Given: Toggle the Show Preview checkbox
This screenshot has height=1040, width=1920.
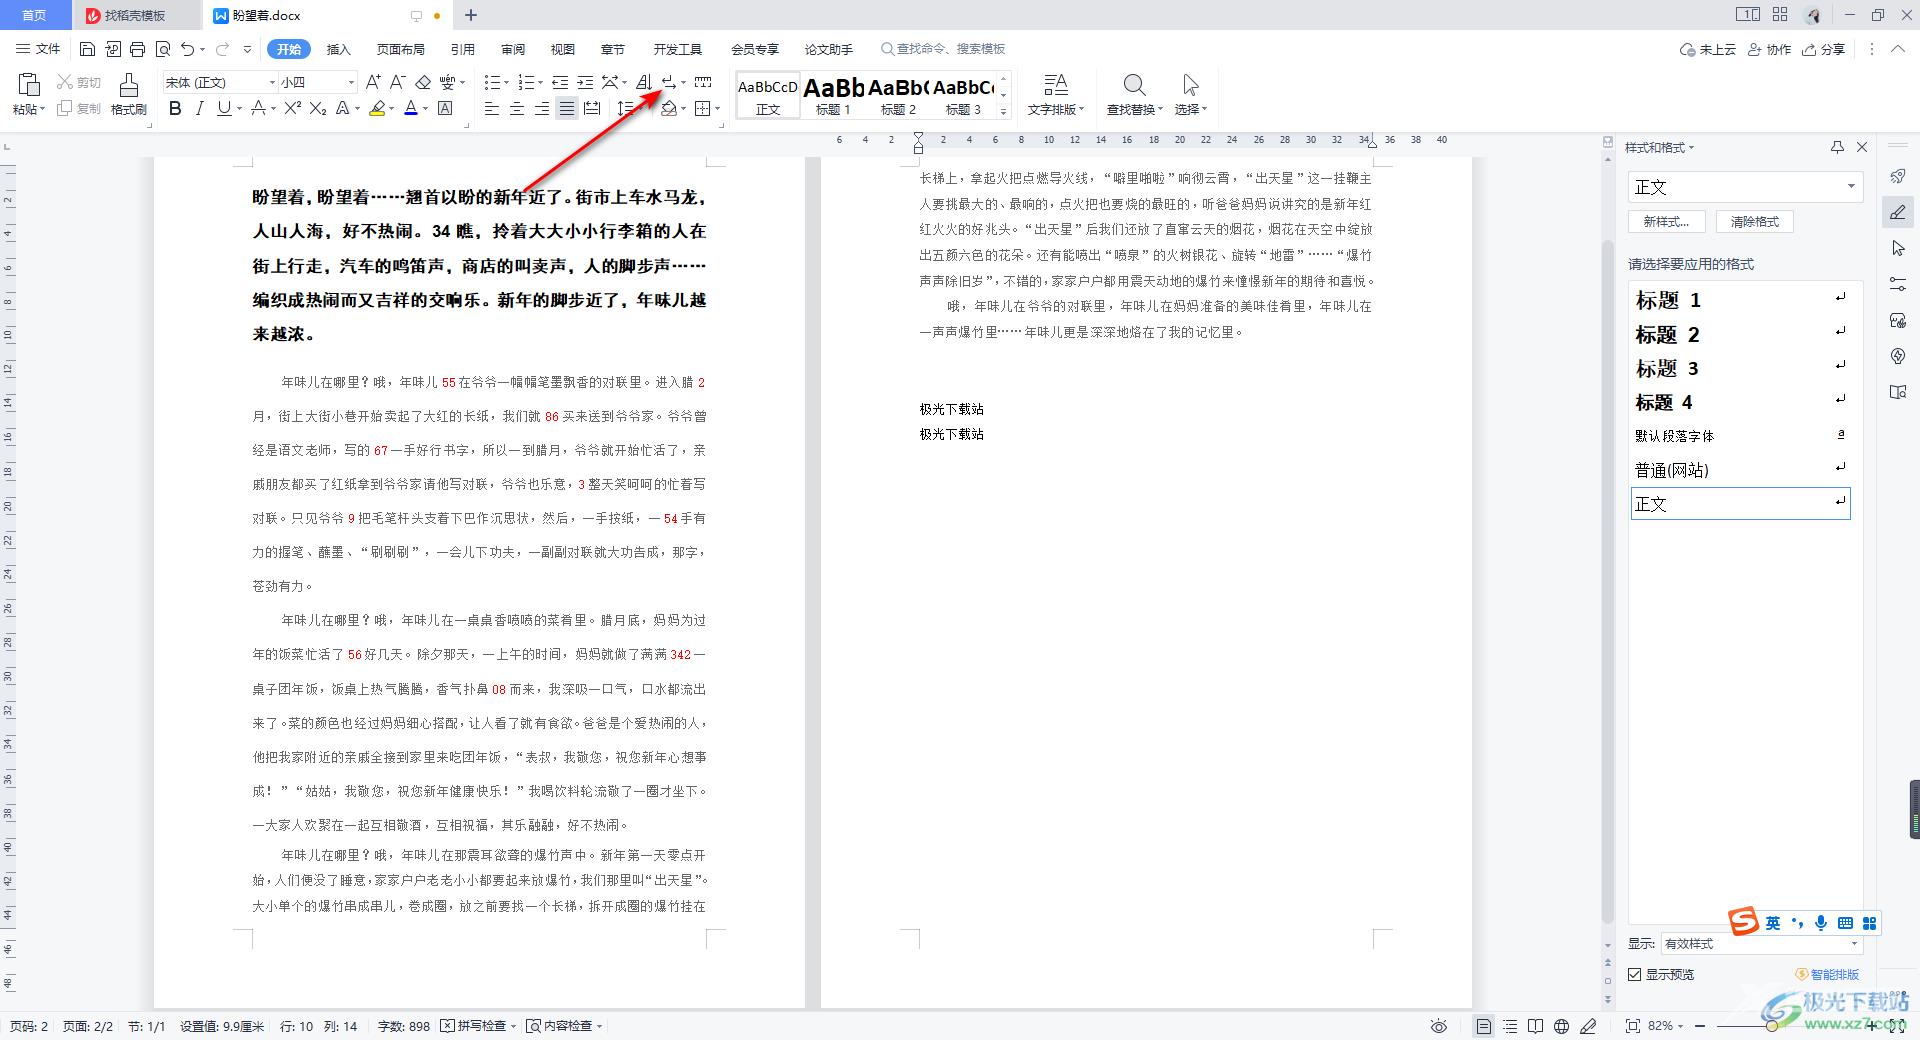Looking at the screenshot, I should tap(1635, 974).
